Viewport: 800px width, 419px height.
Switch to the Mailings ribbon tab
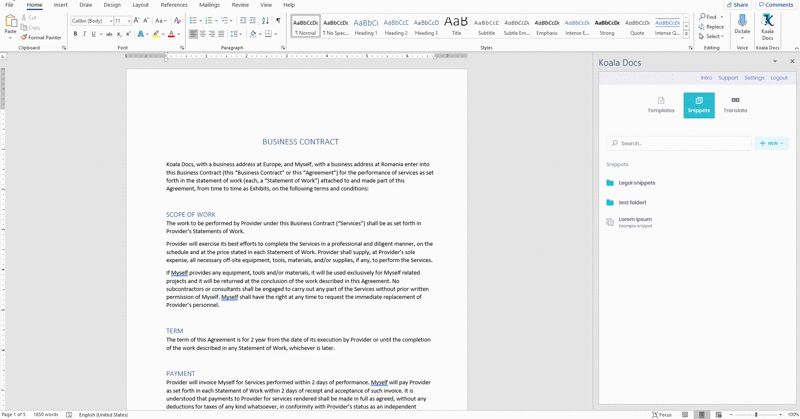[x=209, y=5]
